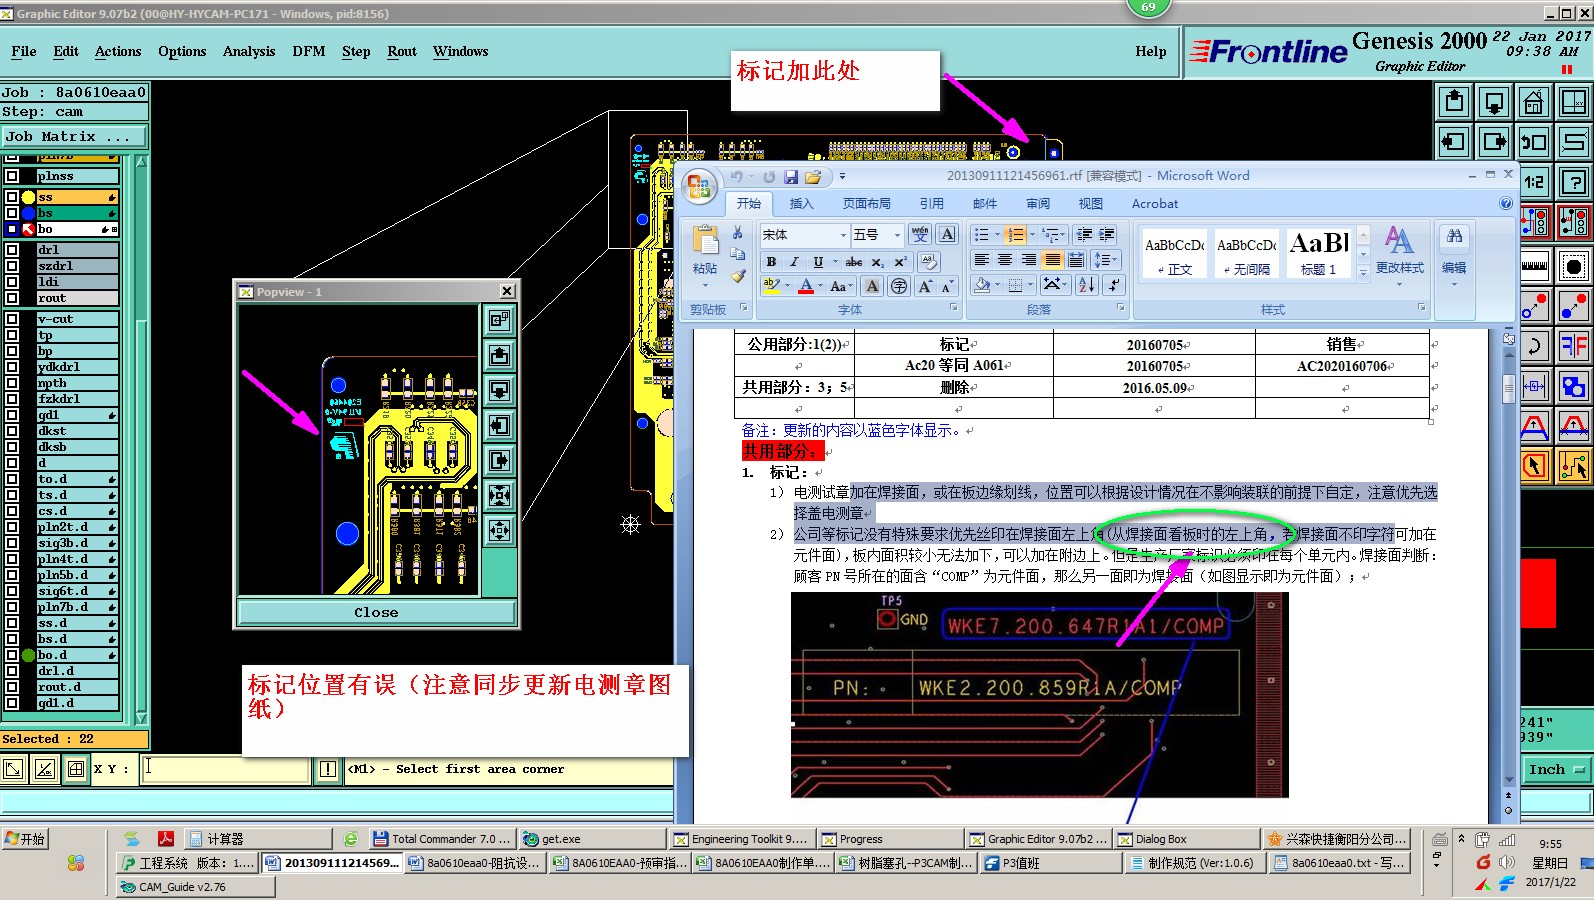Screen dimensions: 1594x900
Task: Click the pan right icon in Genesis toolbar
Action: click(x=1494, y=142)
